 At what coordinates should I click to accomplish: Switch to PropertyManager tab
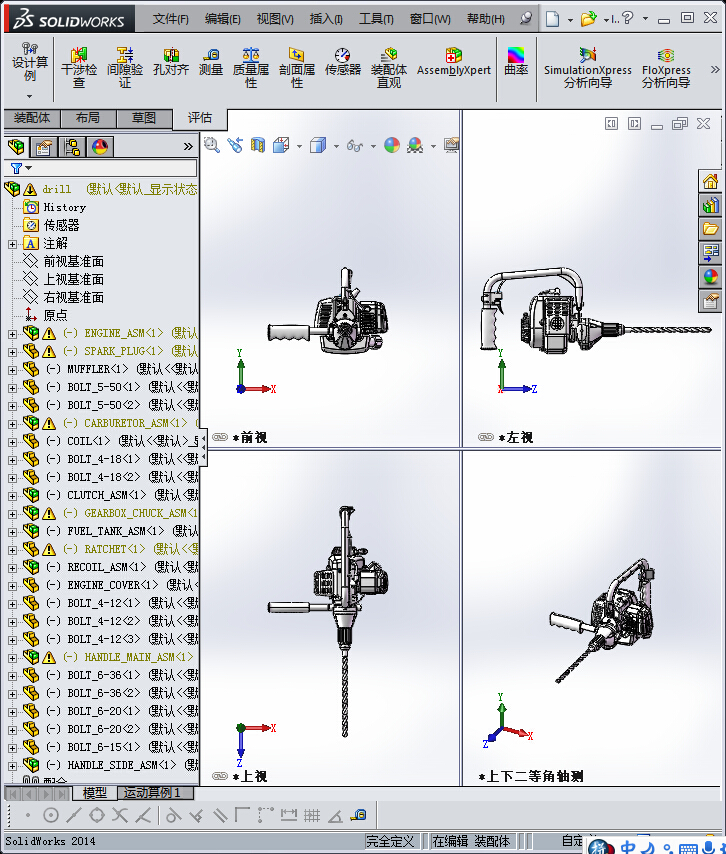click(44, 147)
